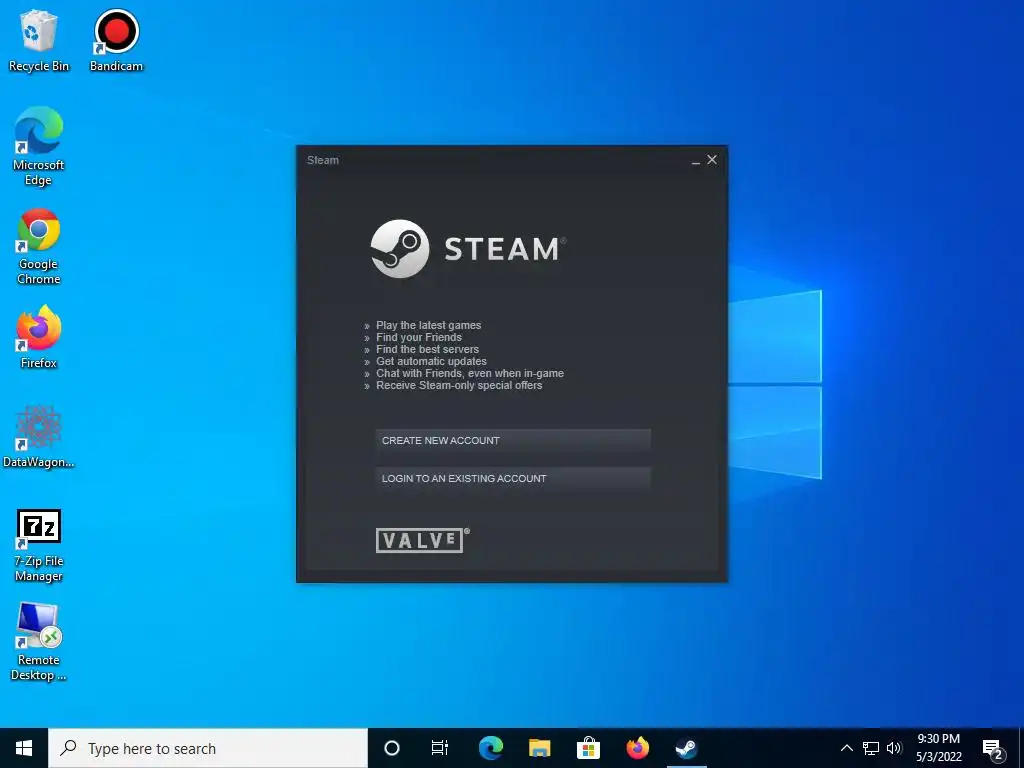Image resolution: width=1024 pixels, height=768 pixels.
Task: Select the Microsoft Edge desktop shortcut
Action: point(39,146)
